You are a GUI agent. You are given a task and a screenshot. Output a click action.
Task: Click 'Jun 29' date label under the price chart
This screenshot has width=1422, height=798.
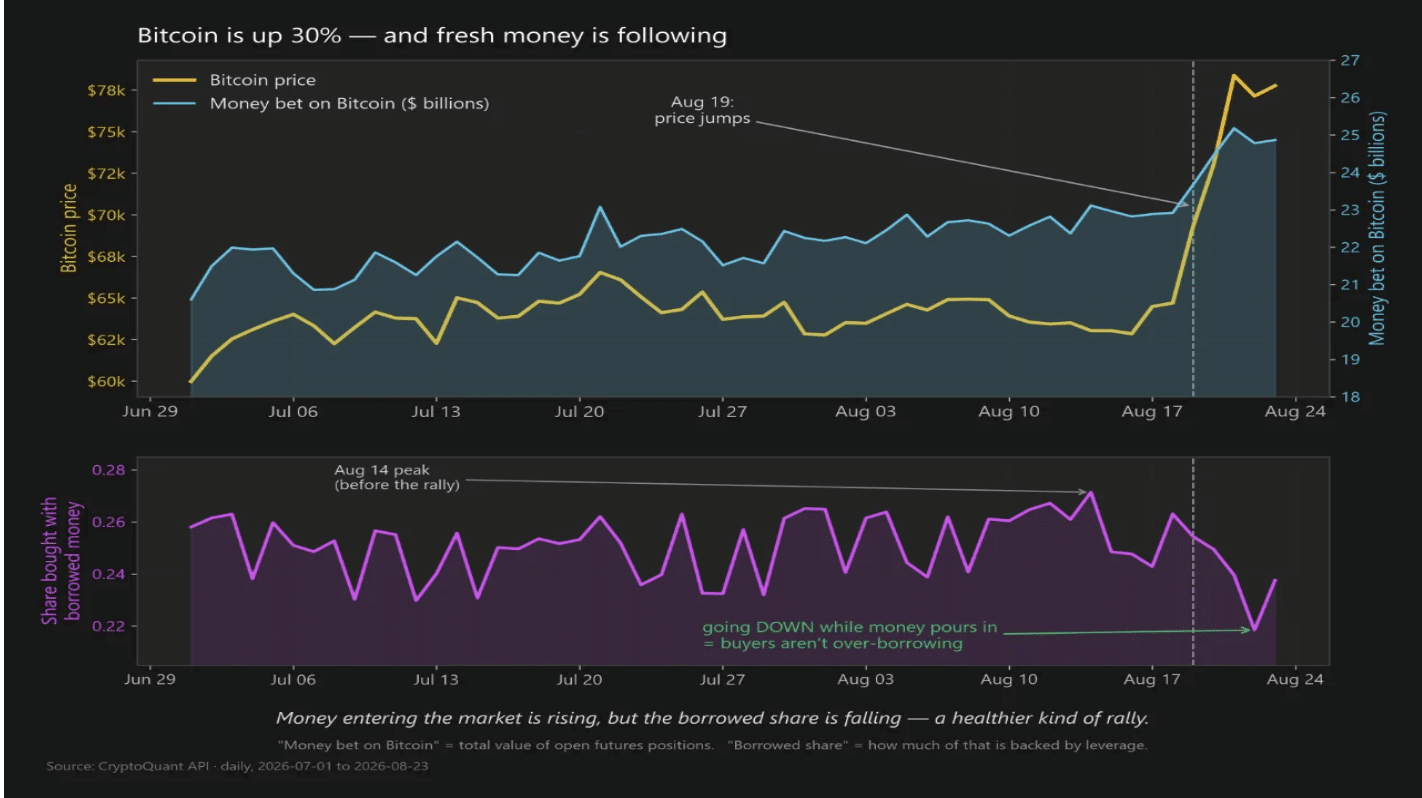(x=150, y=411)
